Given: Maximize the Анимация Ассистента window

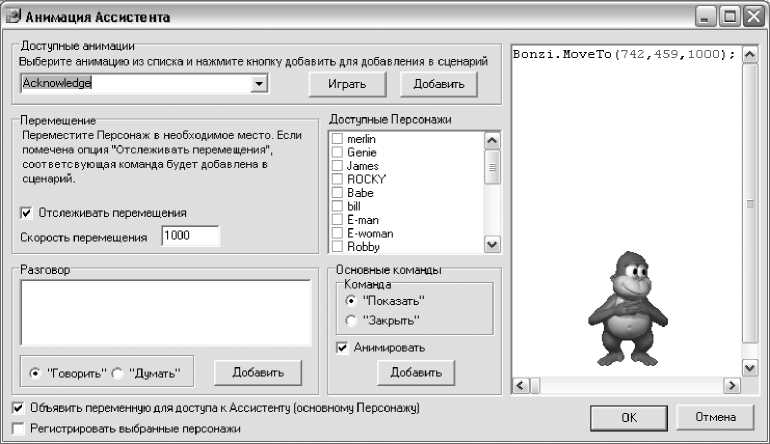Looking at the screenshot, I should coord(729,17).
